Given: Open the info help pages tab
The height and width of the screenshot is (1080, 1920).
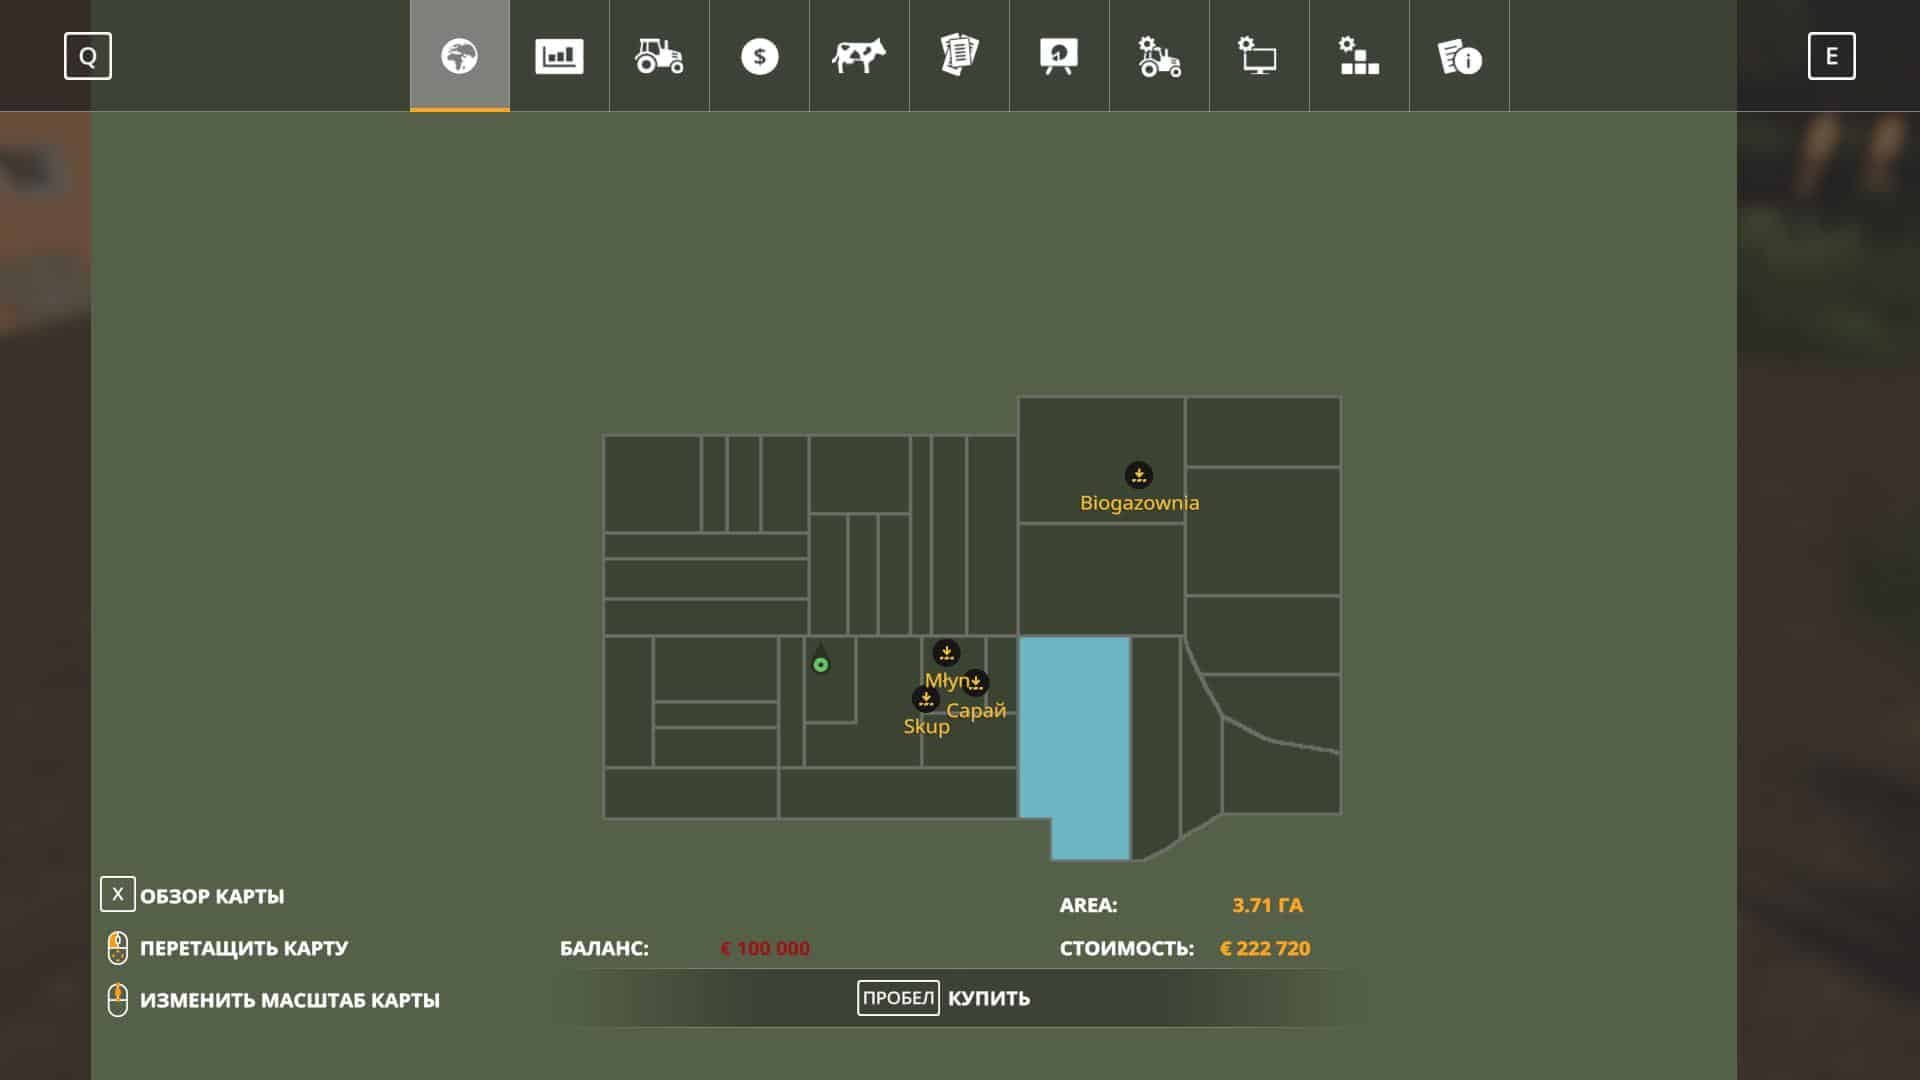Looking at the screenshot, I should tap(1459, 56).
